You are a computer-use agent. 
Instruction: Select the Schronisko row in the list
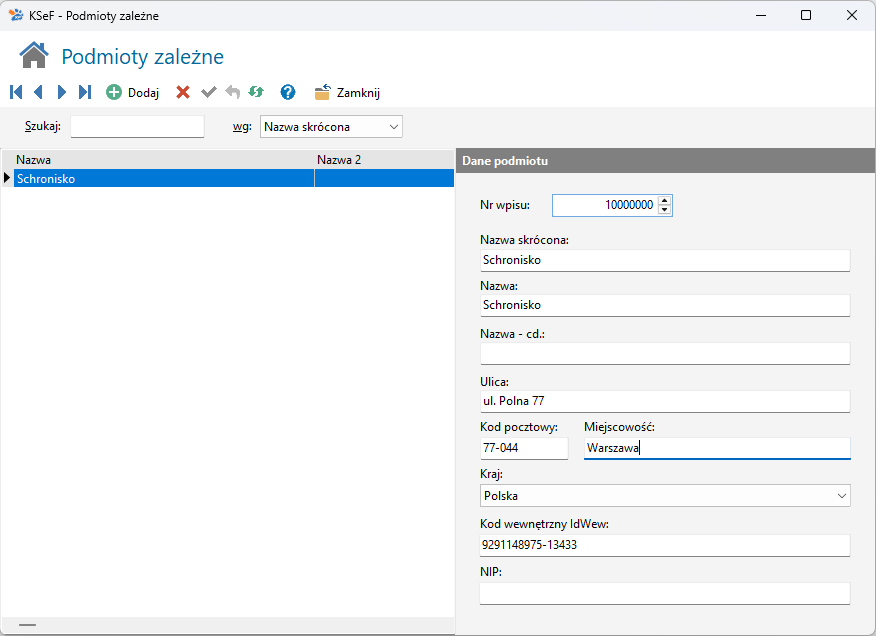coord(160,179)
